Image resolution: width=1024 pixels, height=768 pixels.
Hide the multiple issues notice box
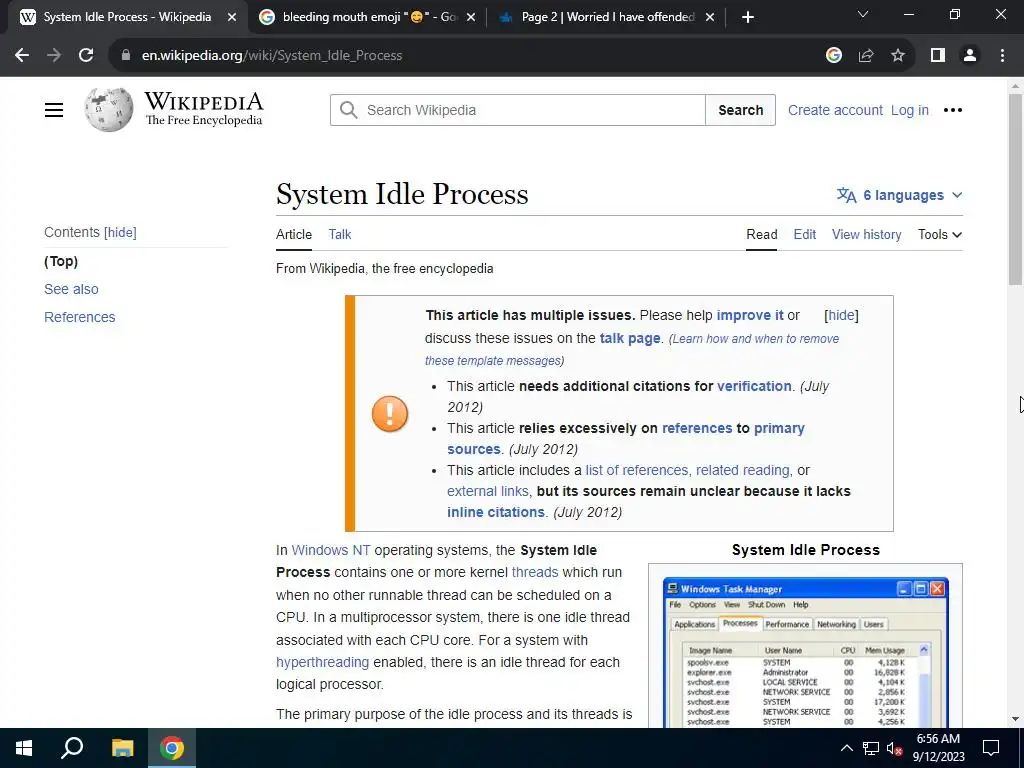coord(841,315)
